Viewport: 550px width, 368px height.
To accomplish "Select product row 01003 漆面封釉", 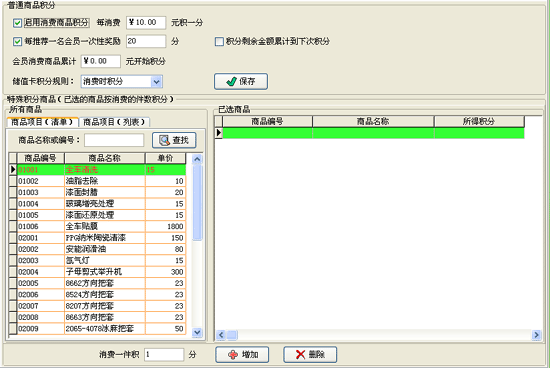I will point(101,192).
